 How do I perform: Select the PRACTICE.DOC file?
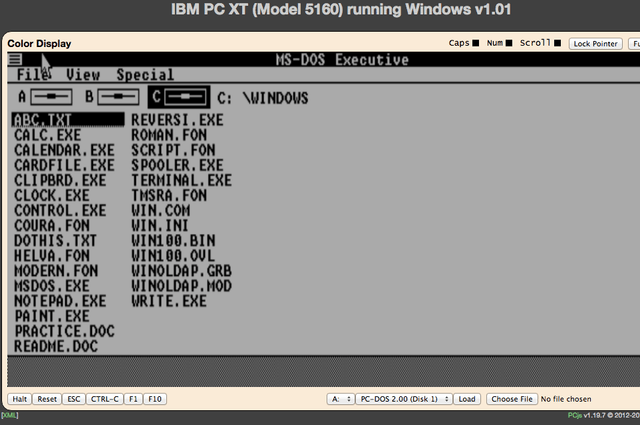coord(64,332)
